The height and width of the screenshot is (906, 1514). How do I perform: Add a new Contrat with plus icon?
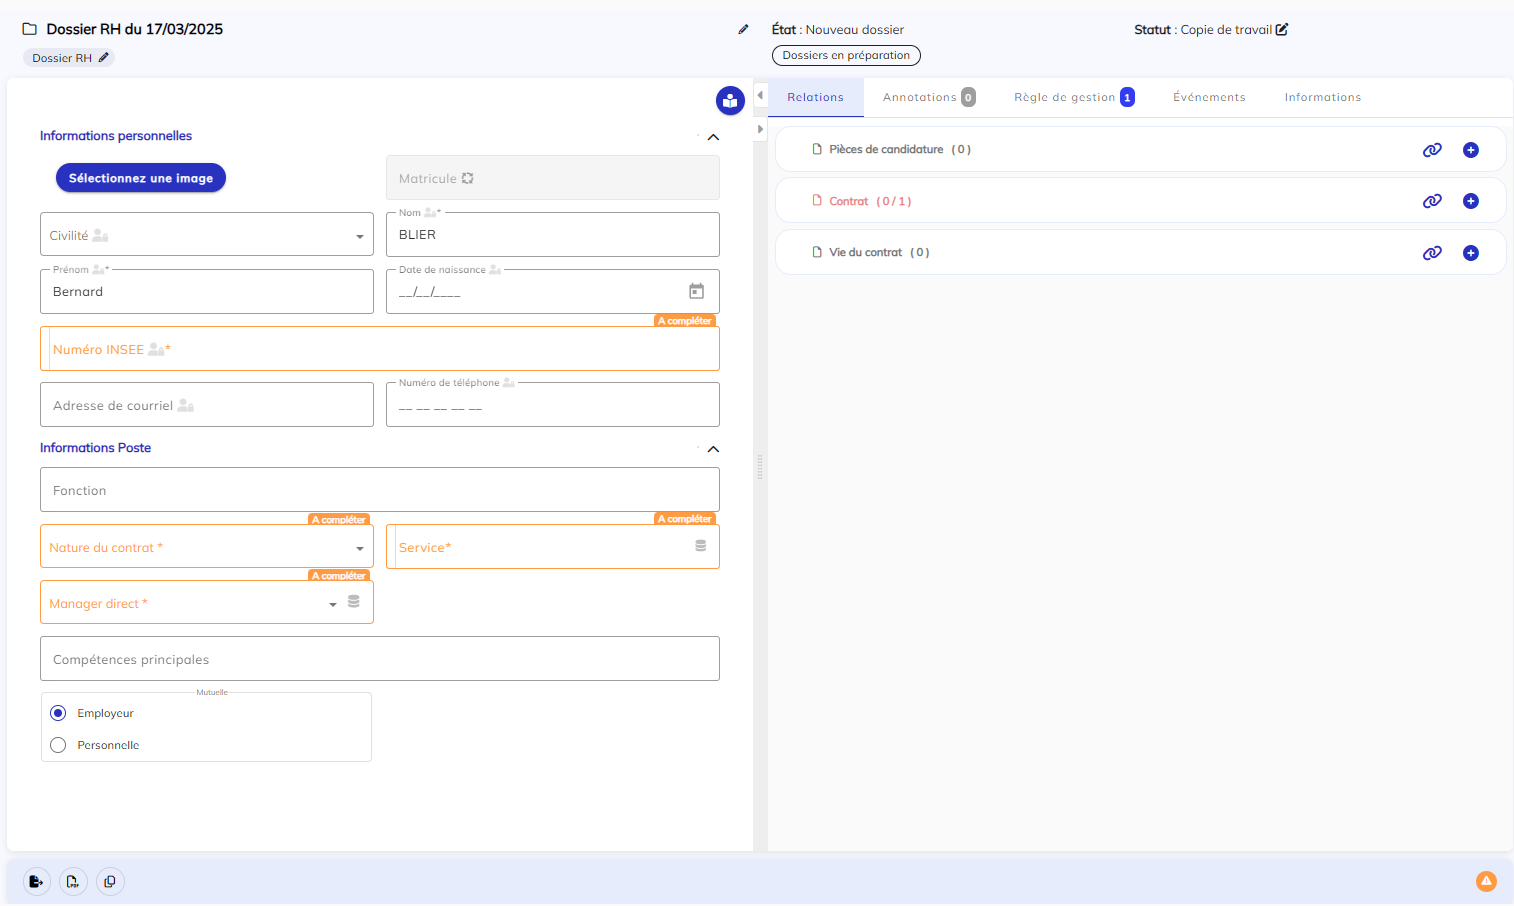click(1470, 201)
